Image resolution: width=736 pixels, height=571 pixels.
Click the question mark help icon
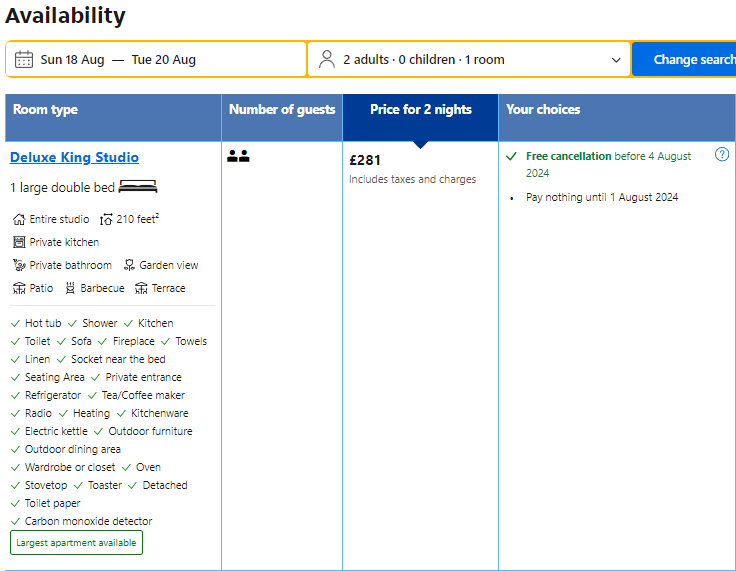(721, 154)
